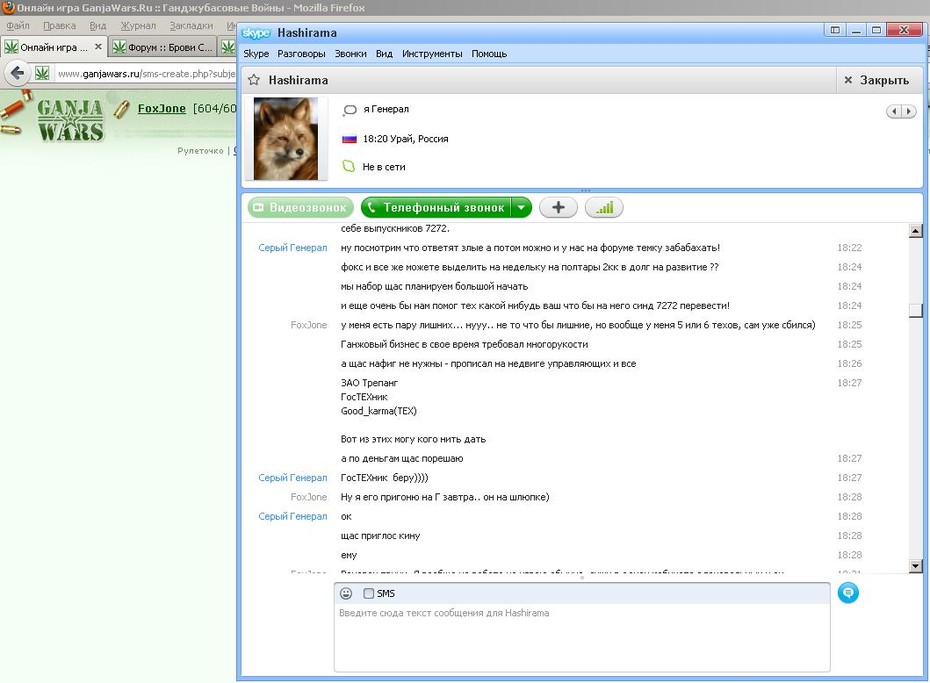Click the Firefox address bar URL
The image size is (930, 683).
[x=146, y=74]
